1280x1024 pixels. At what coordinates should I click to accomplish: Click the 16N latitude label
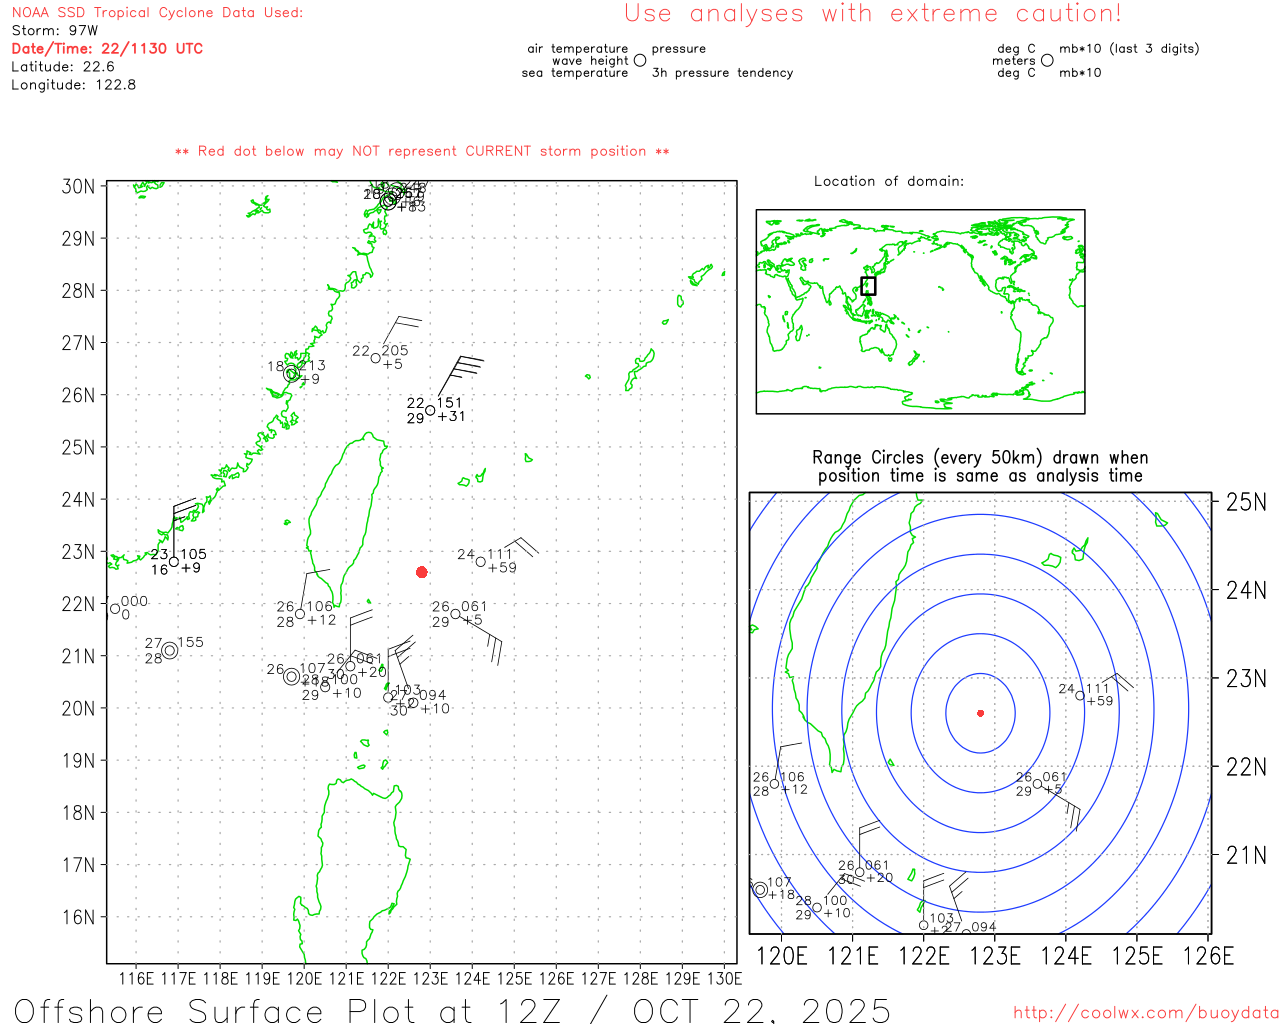[78, 917]
